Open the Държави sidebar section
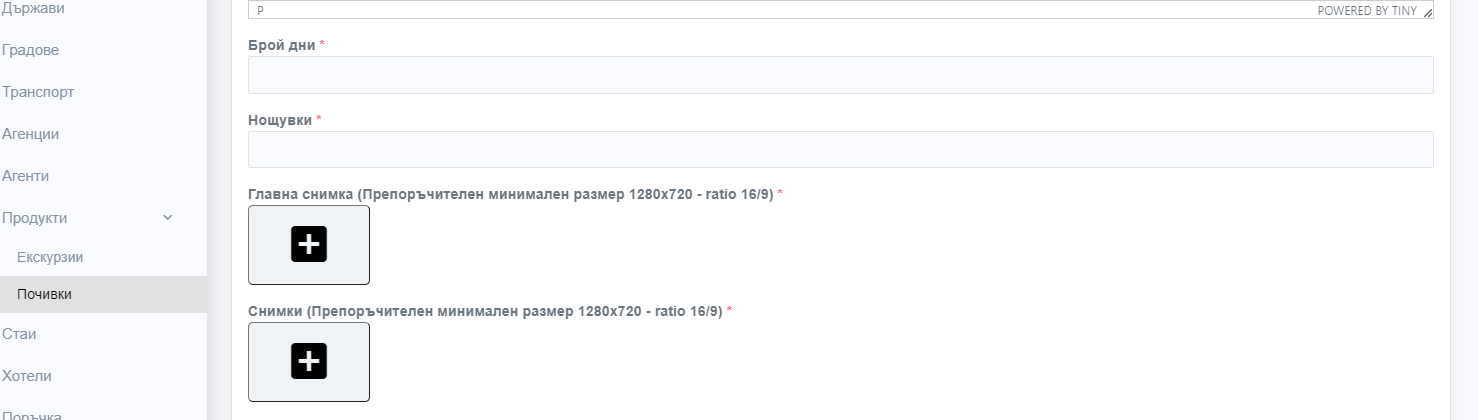This screenshot has width=1478, height=420. point(34,8)
